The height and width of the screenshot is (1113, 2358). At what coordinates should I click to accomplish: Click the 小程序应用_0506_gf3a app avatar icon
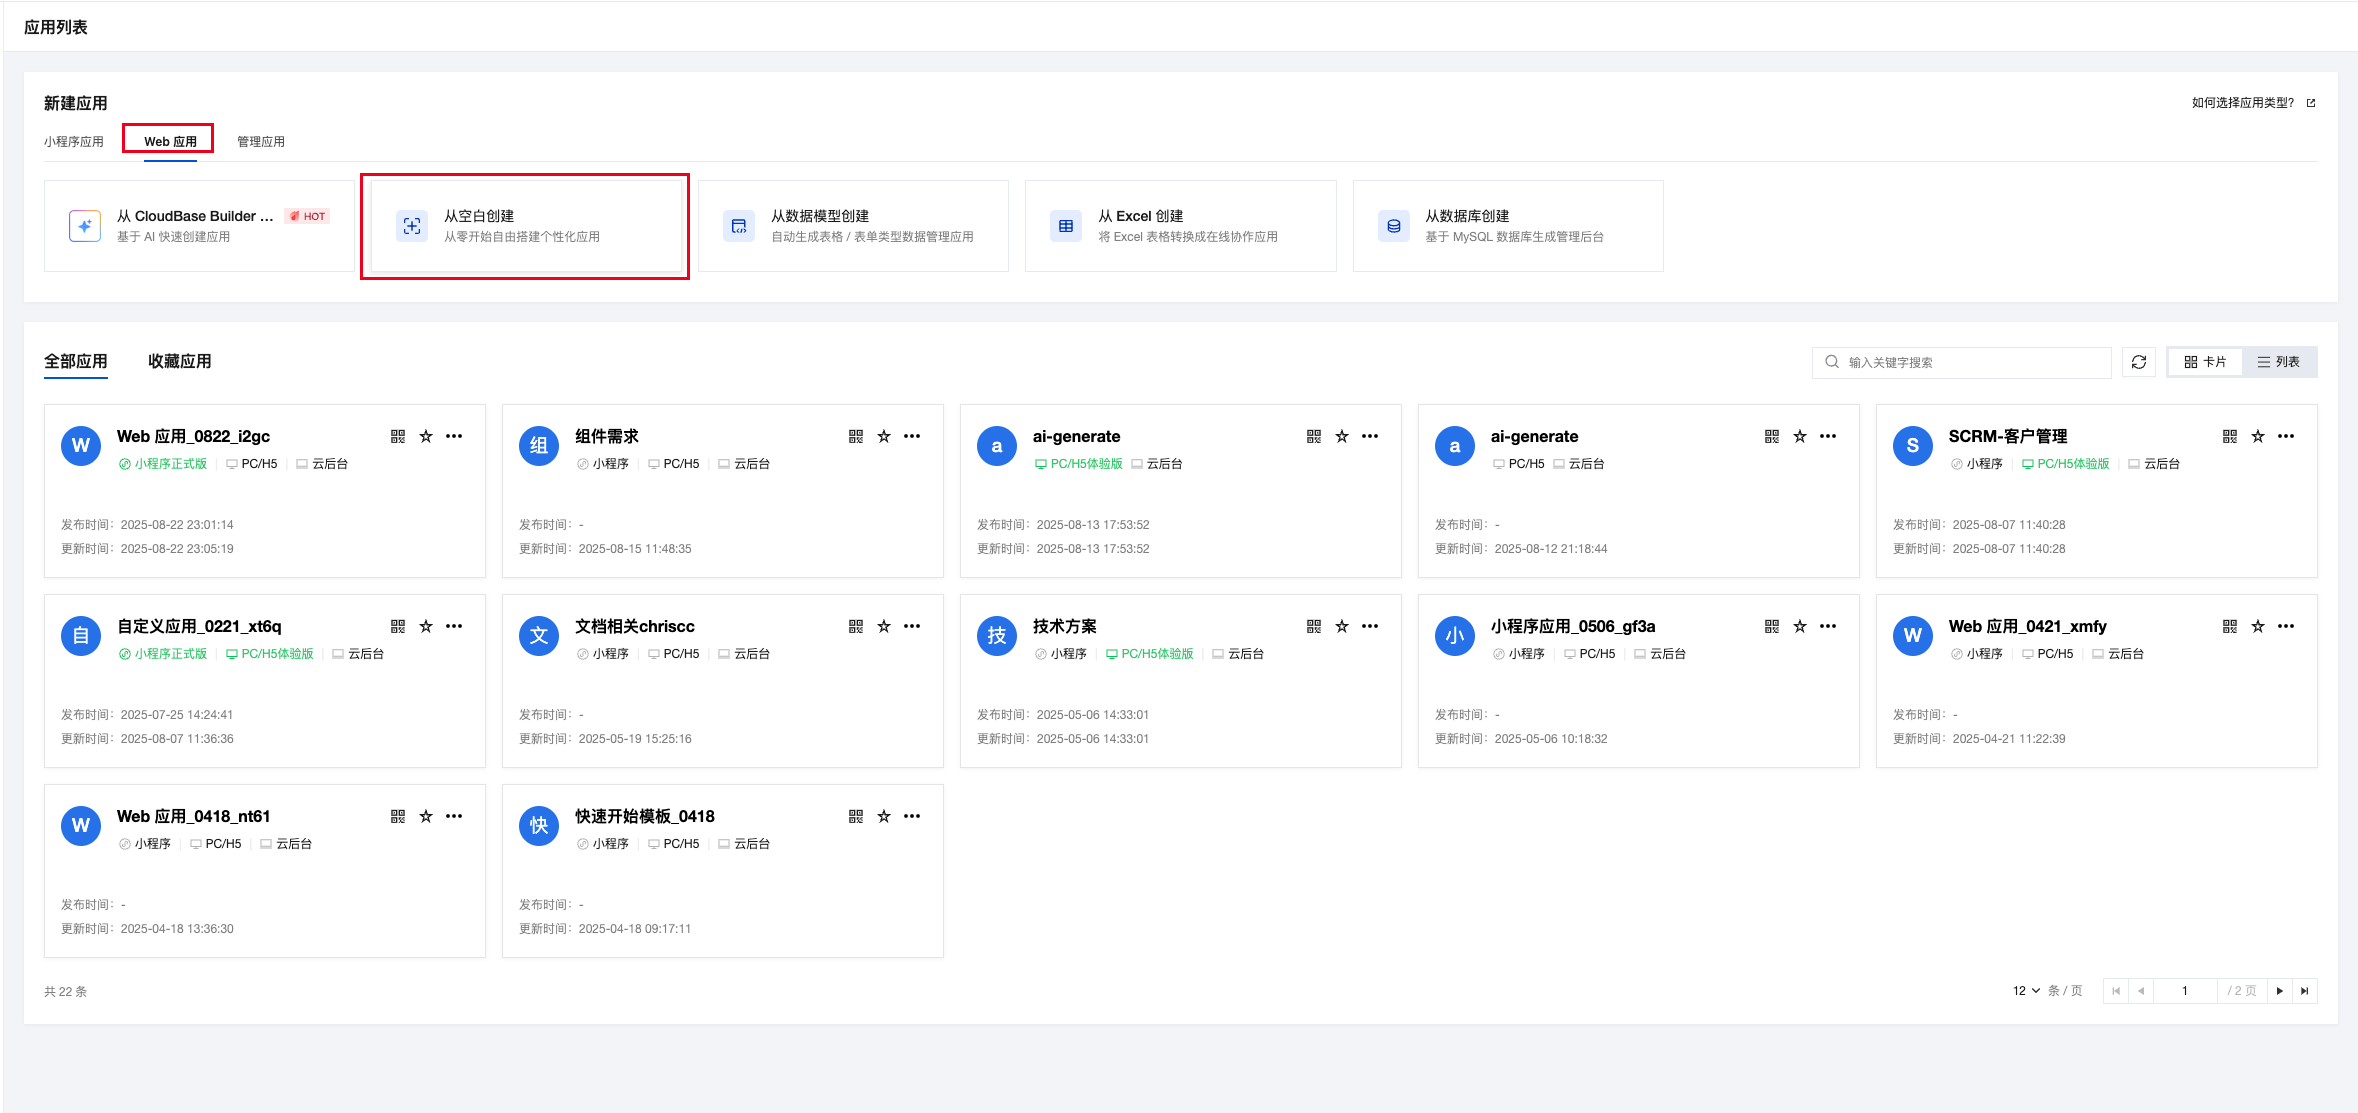[x=1454, y=636]
